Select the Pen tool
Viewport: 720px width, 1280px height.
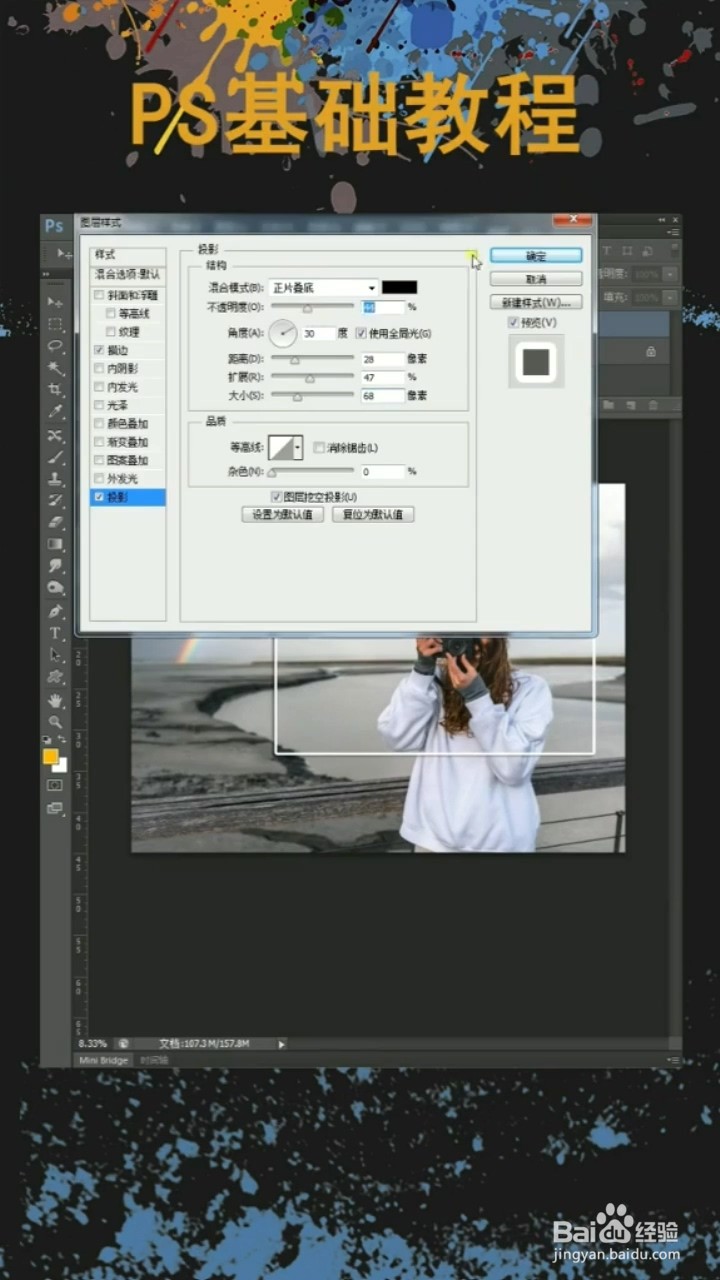pyautogui.click(x=55, y=611)
